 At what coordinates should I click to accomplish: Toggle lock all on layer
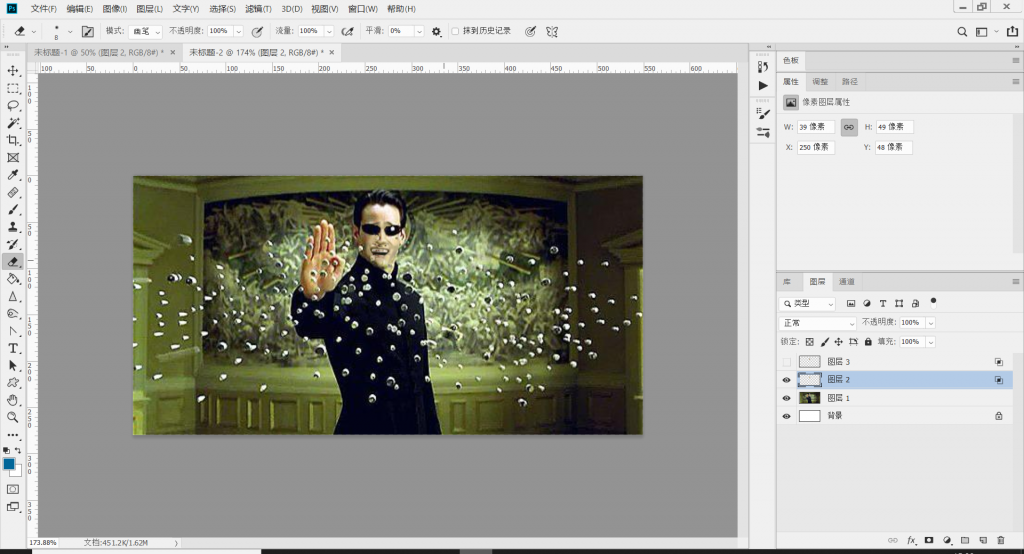[868, 342]
